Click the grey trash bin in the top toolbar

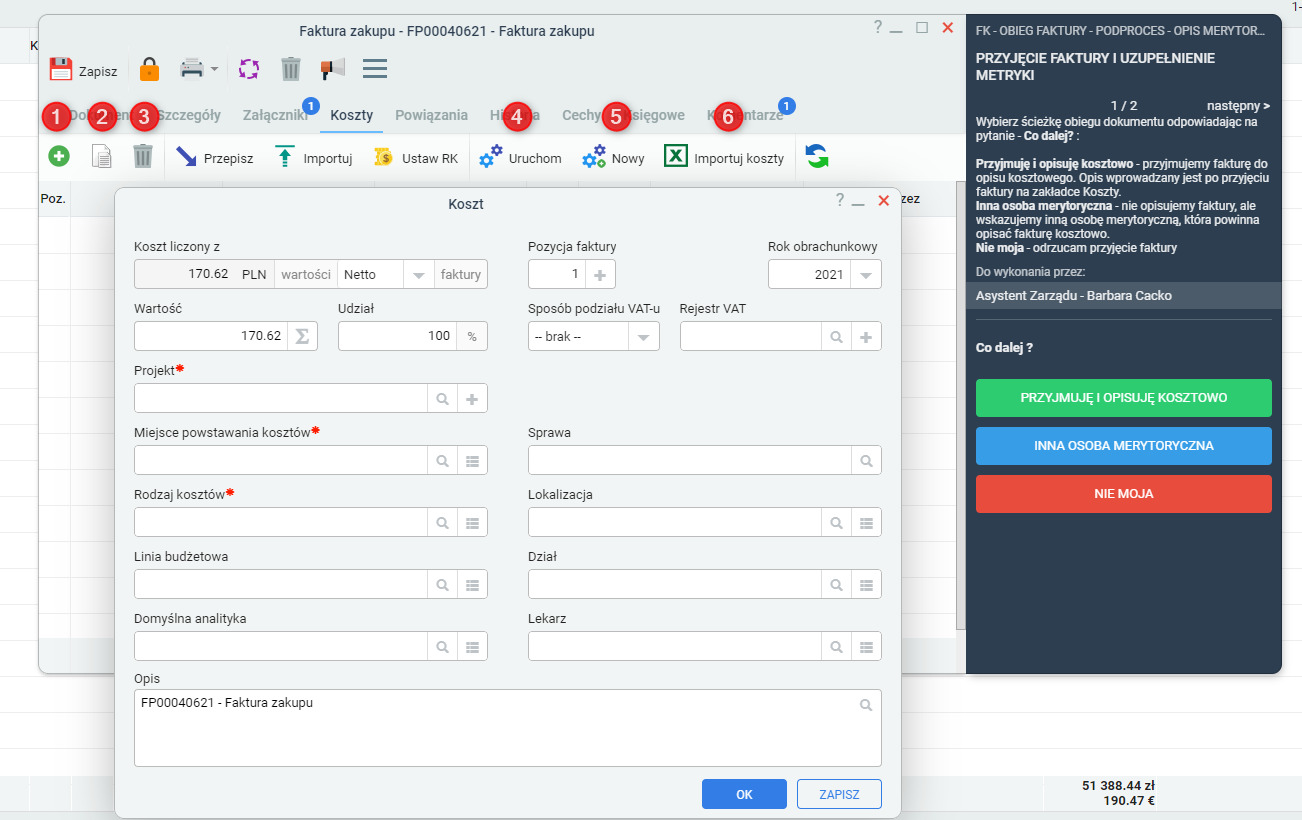pyautogui.click(x=291, y=69)
